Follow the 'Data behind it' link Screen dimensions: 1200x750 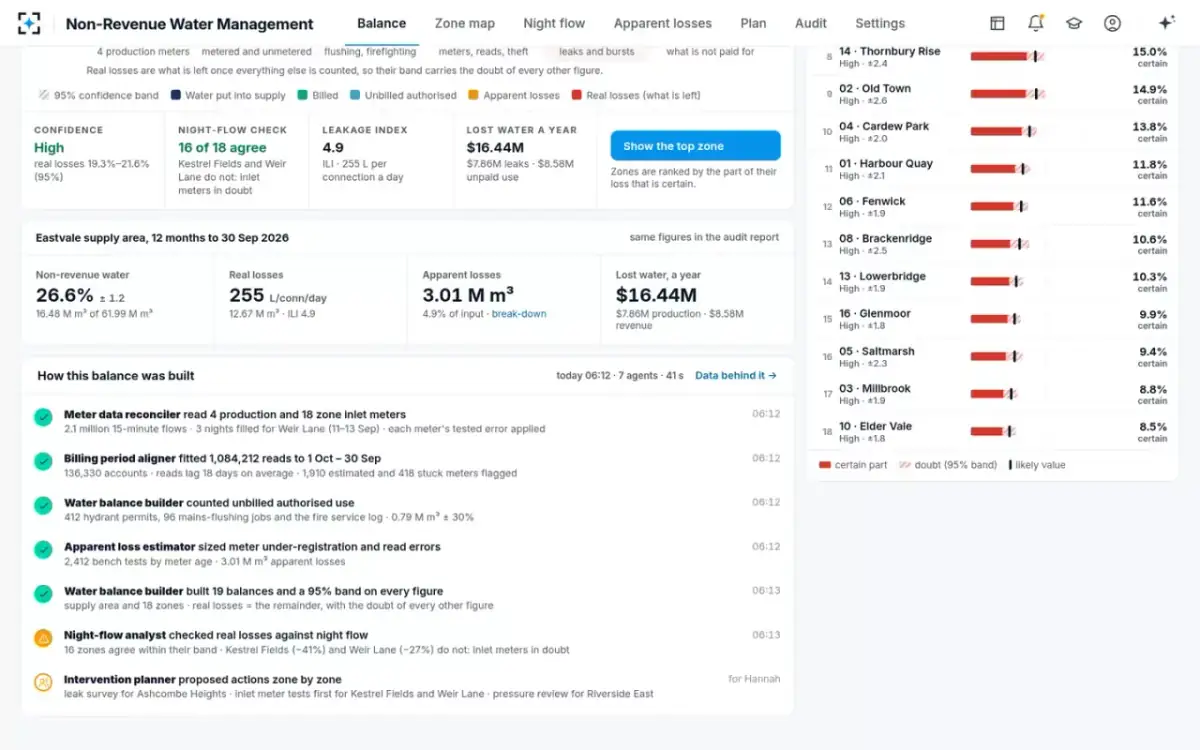pos(736,376)
